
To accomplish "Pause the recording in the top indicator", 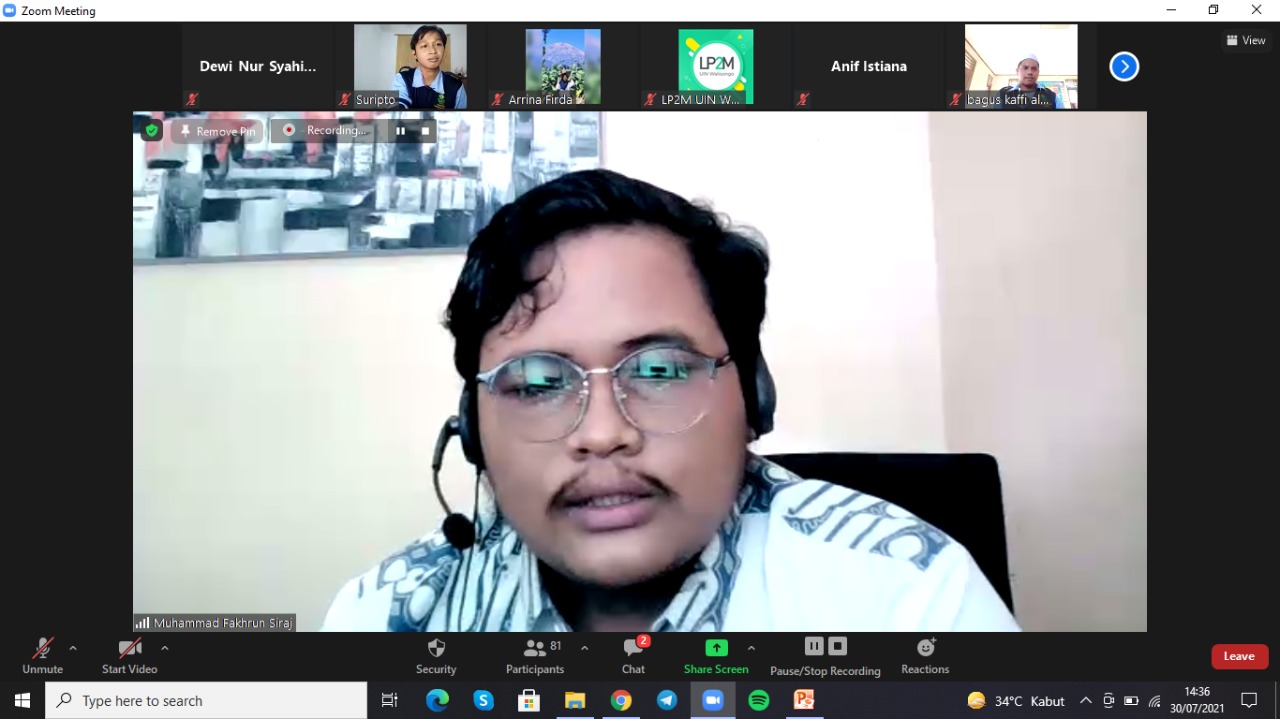I will point(400,131).
